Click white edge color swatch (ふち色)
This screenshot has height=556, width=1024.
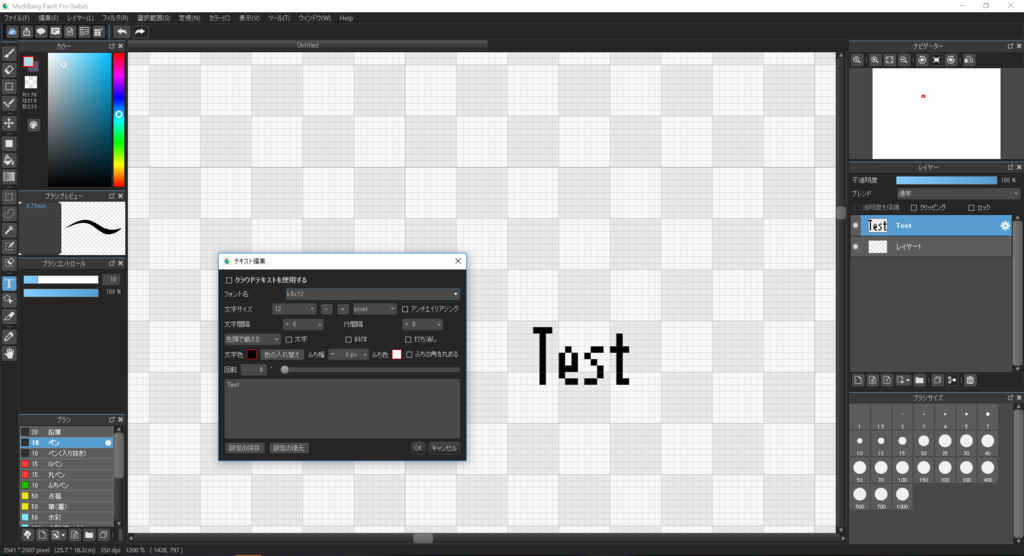point(396,355)
